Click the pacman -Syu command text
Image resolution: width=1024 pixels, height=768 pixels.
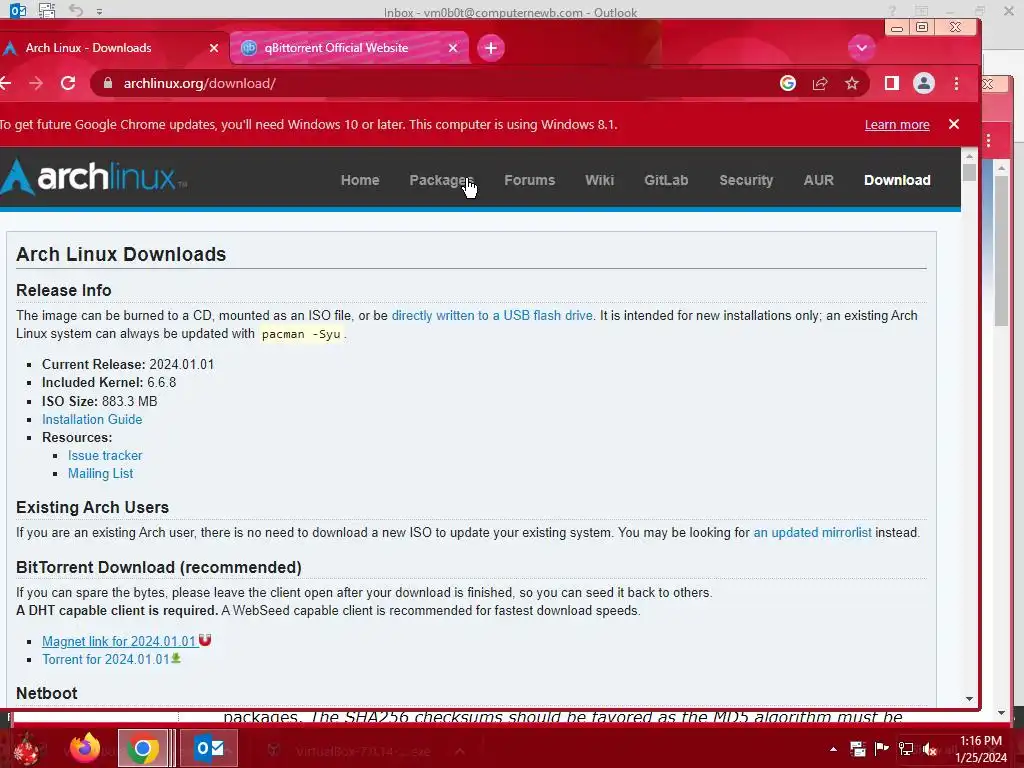point(301,334)
